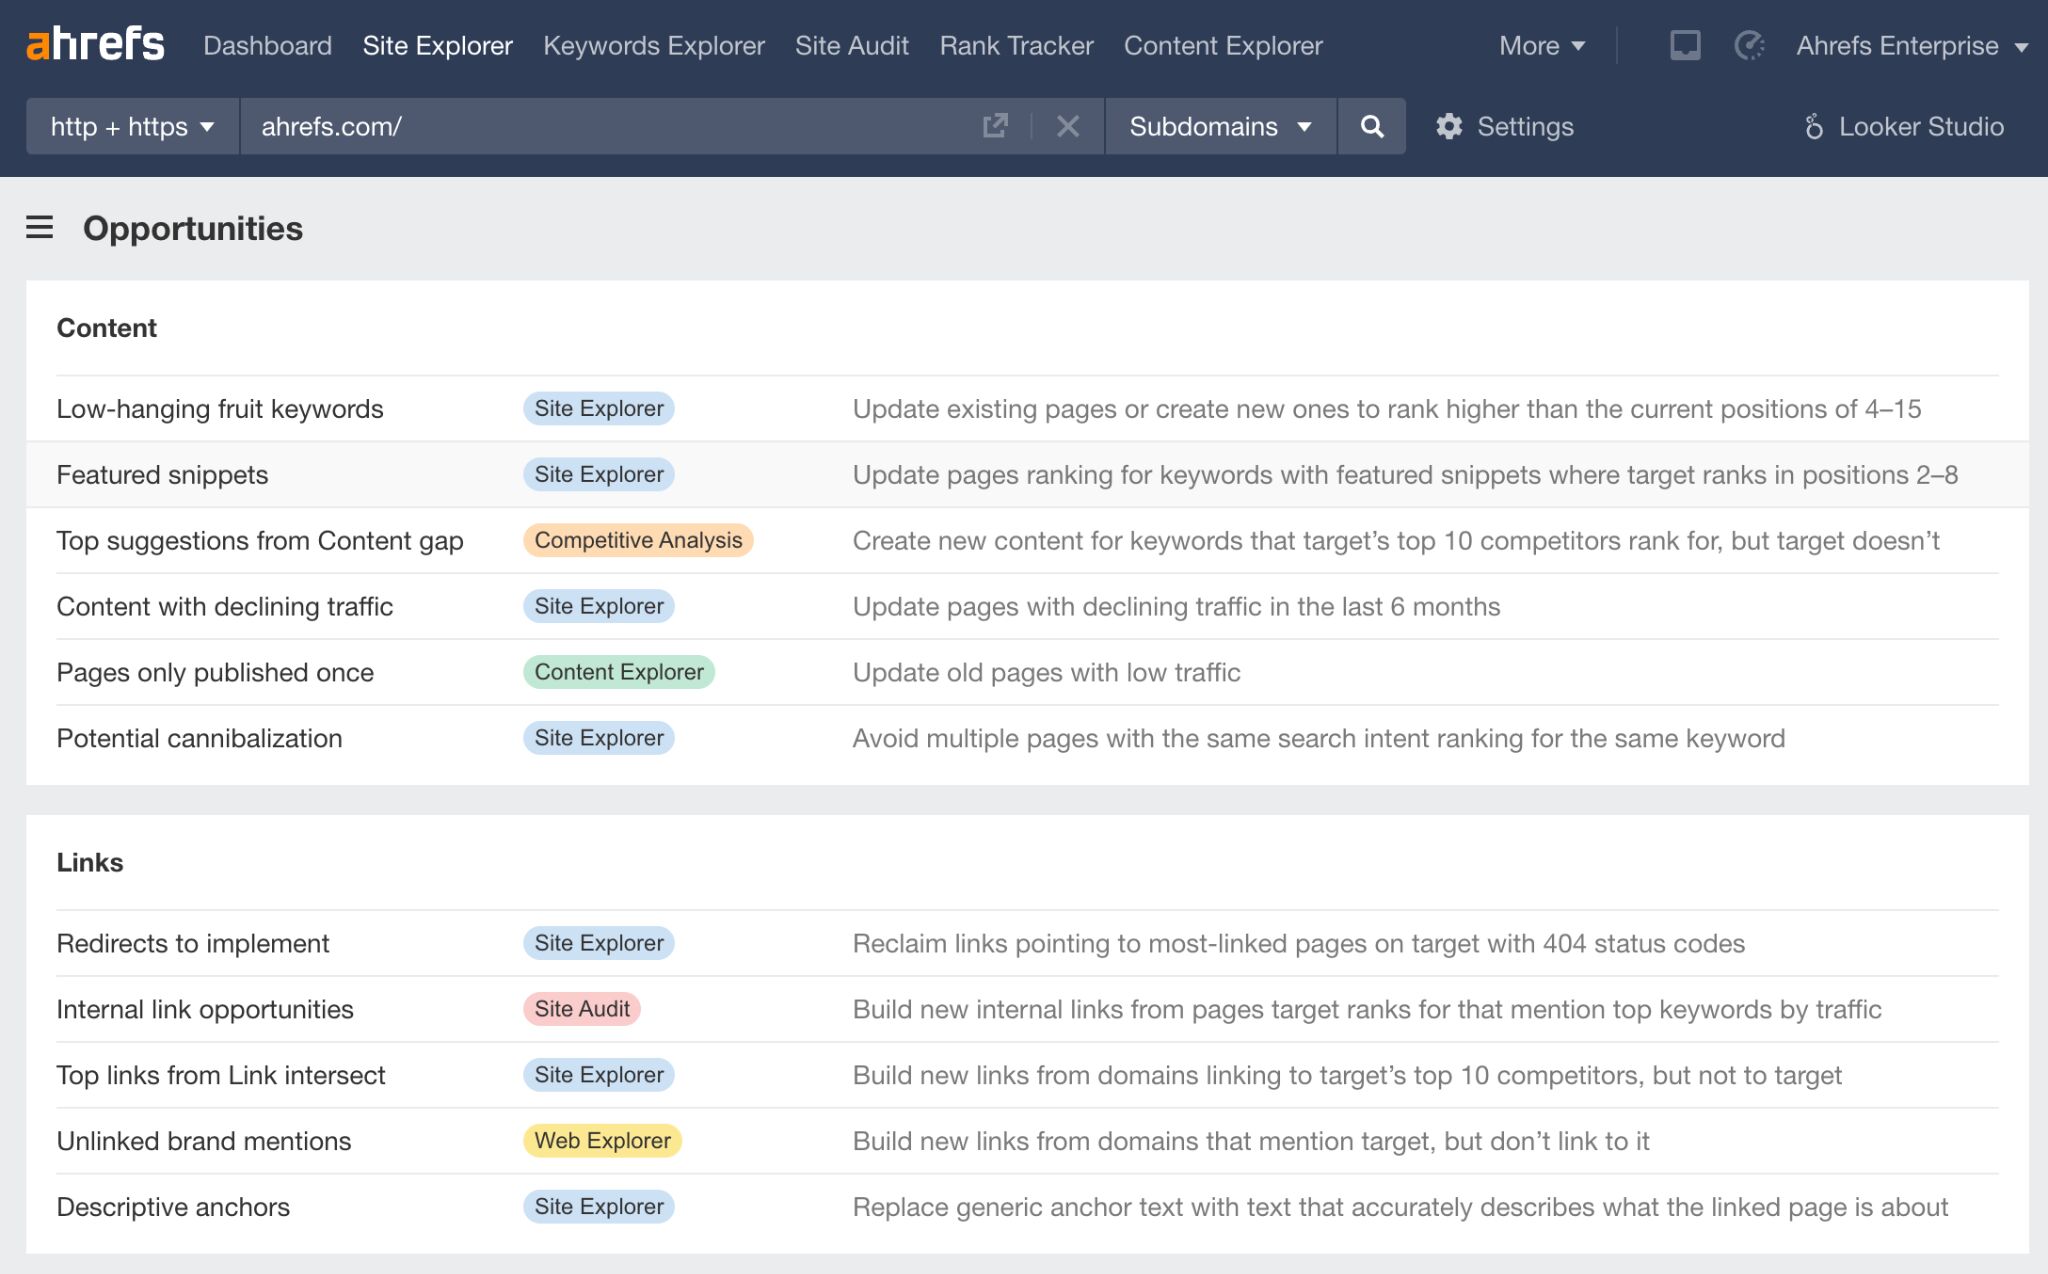The image size is (2048, 1274).
Task: Open the report in new tab icon
Action: coord(994,126)
